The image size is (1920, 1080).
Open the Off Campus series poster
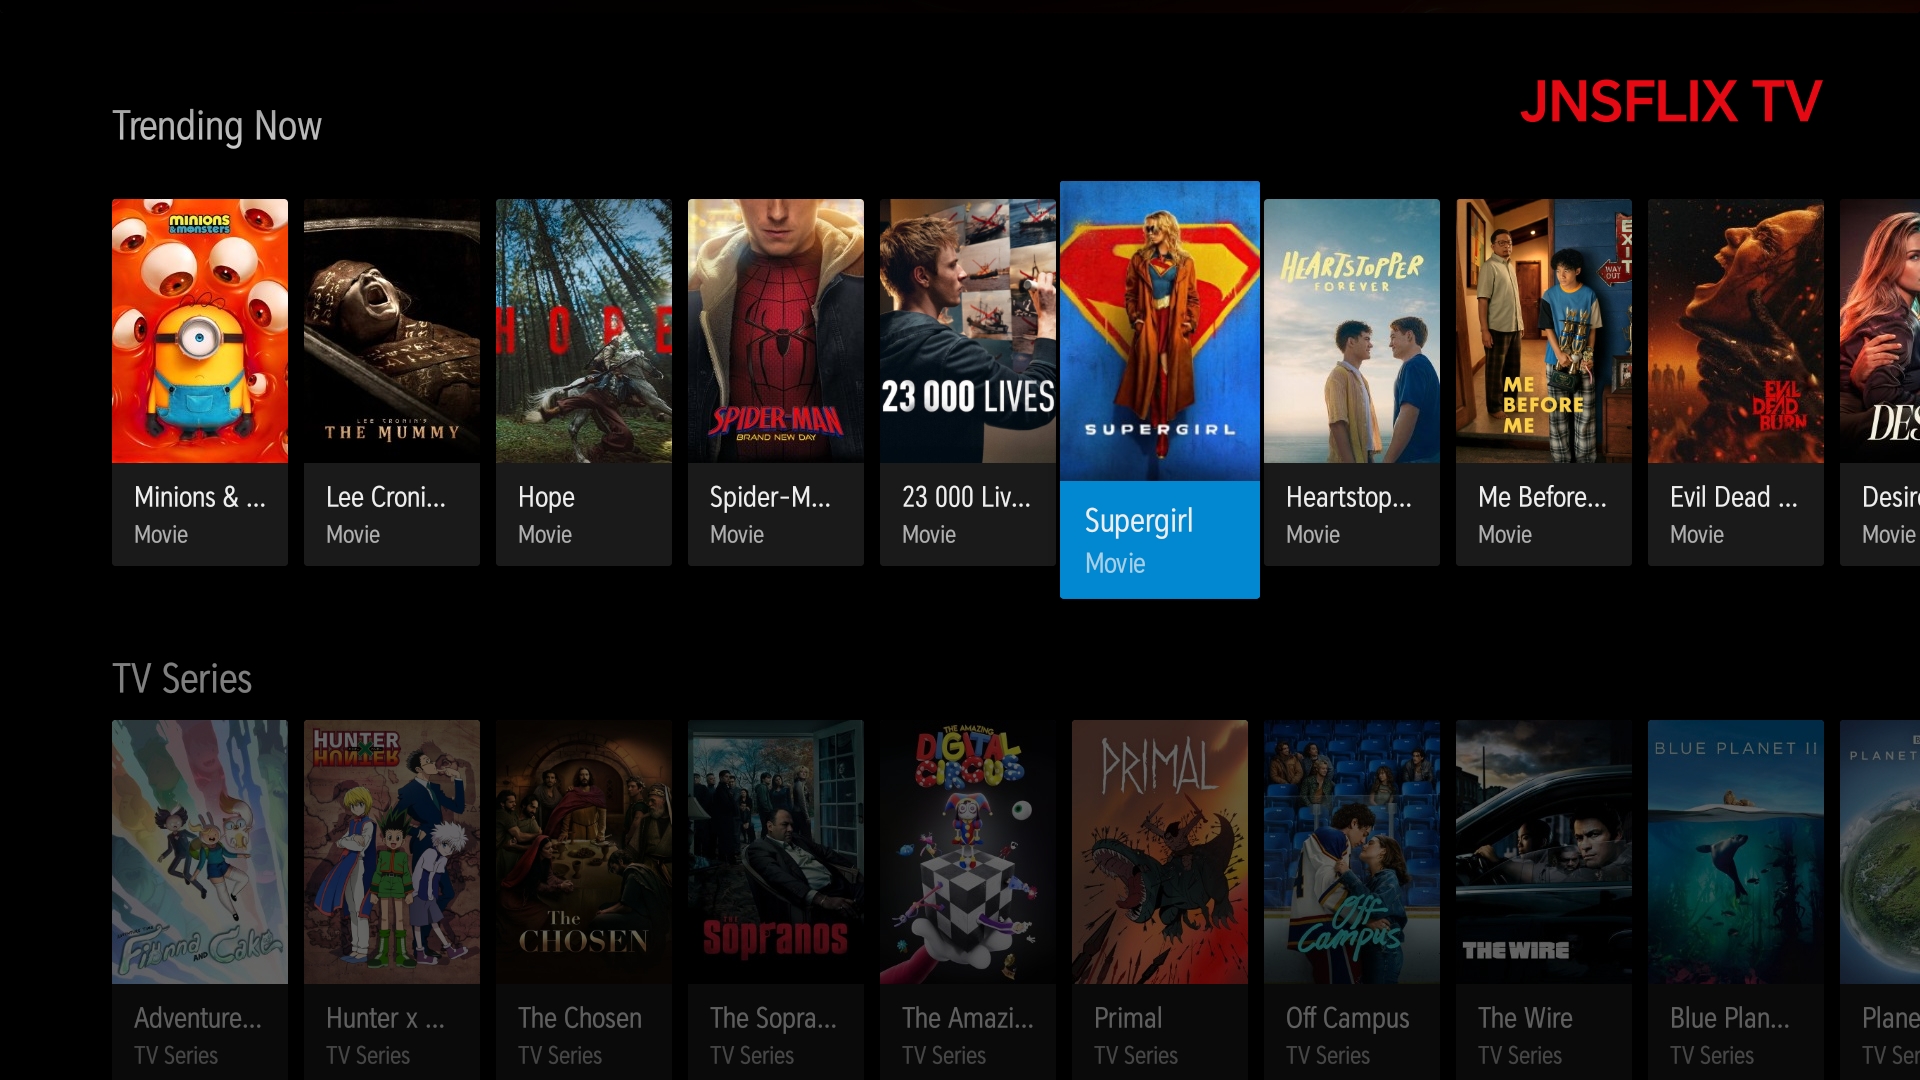click(x=1352, y=852)
